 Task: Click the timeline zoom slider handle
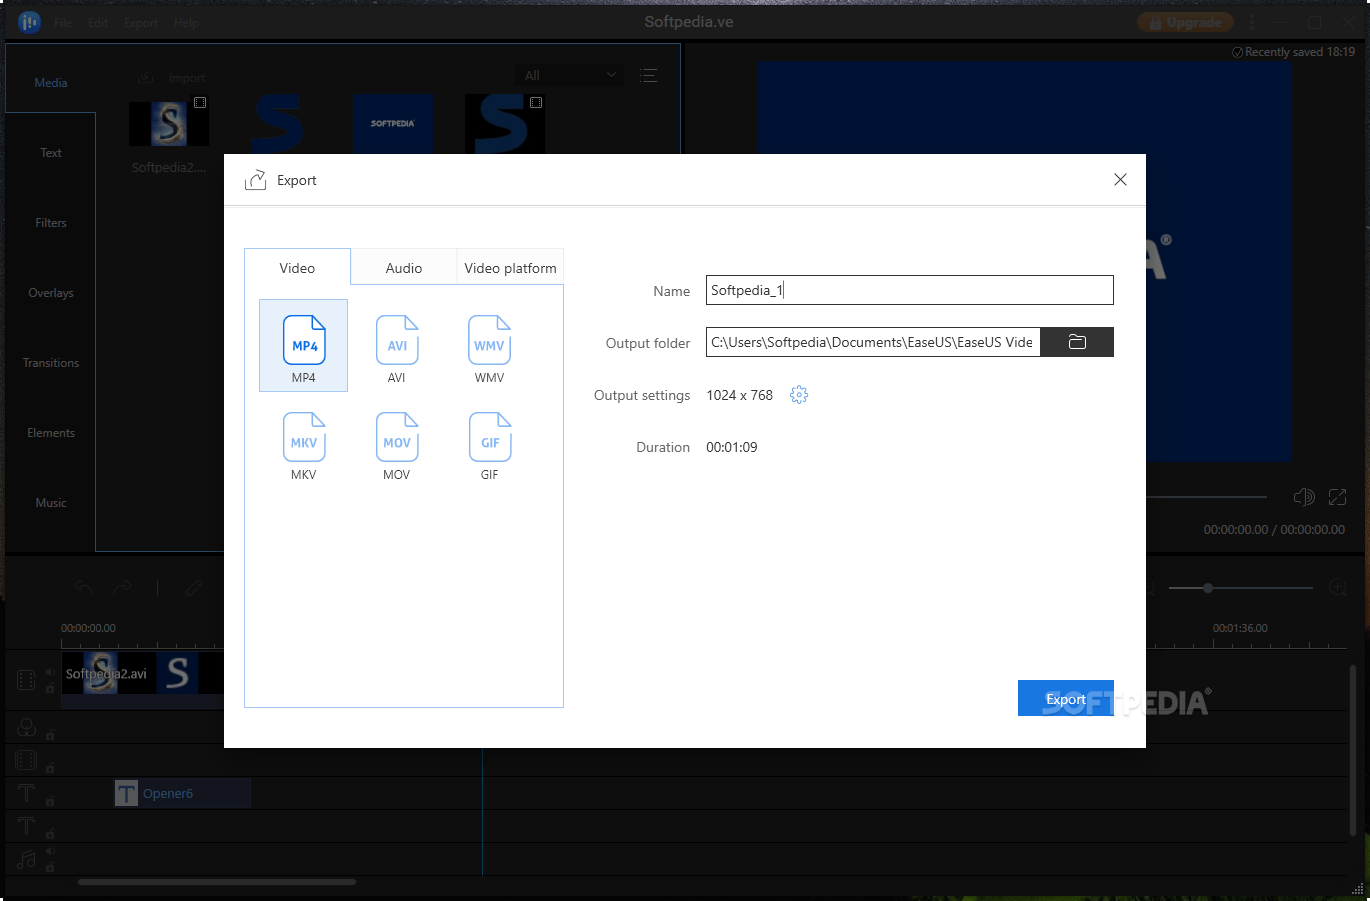1209,587
